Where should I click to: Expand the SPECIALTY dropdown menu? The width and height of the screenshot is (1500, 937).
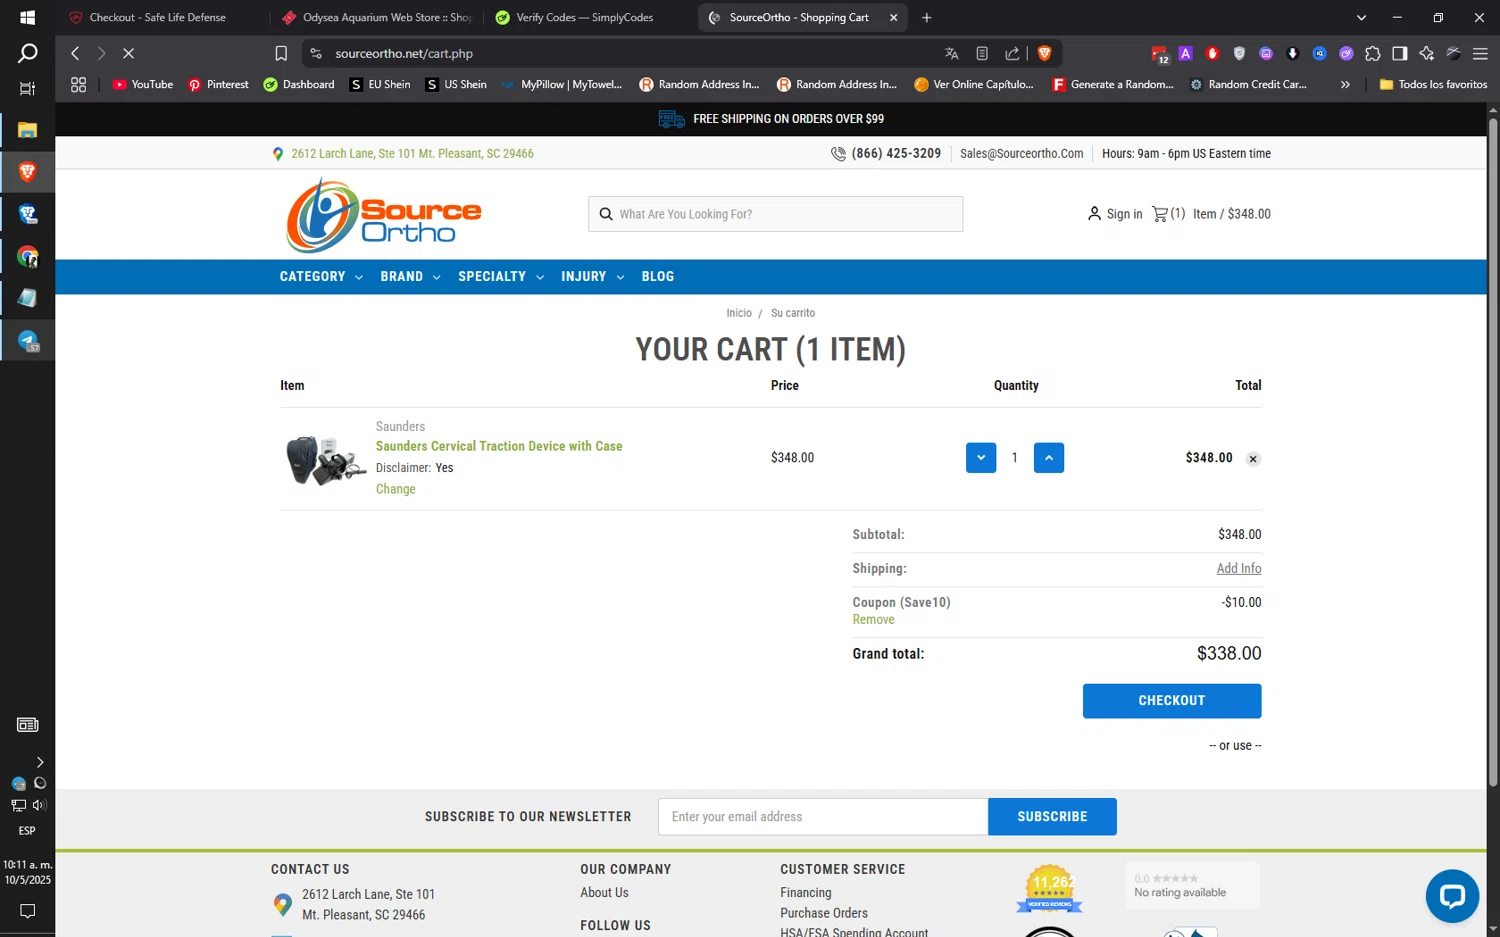click(x=501, y=277)
